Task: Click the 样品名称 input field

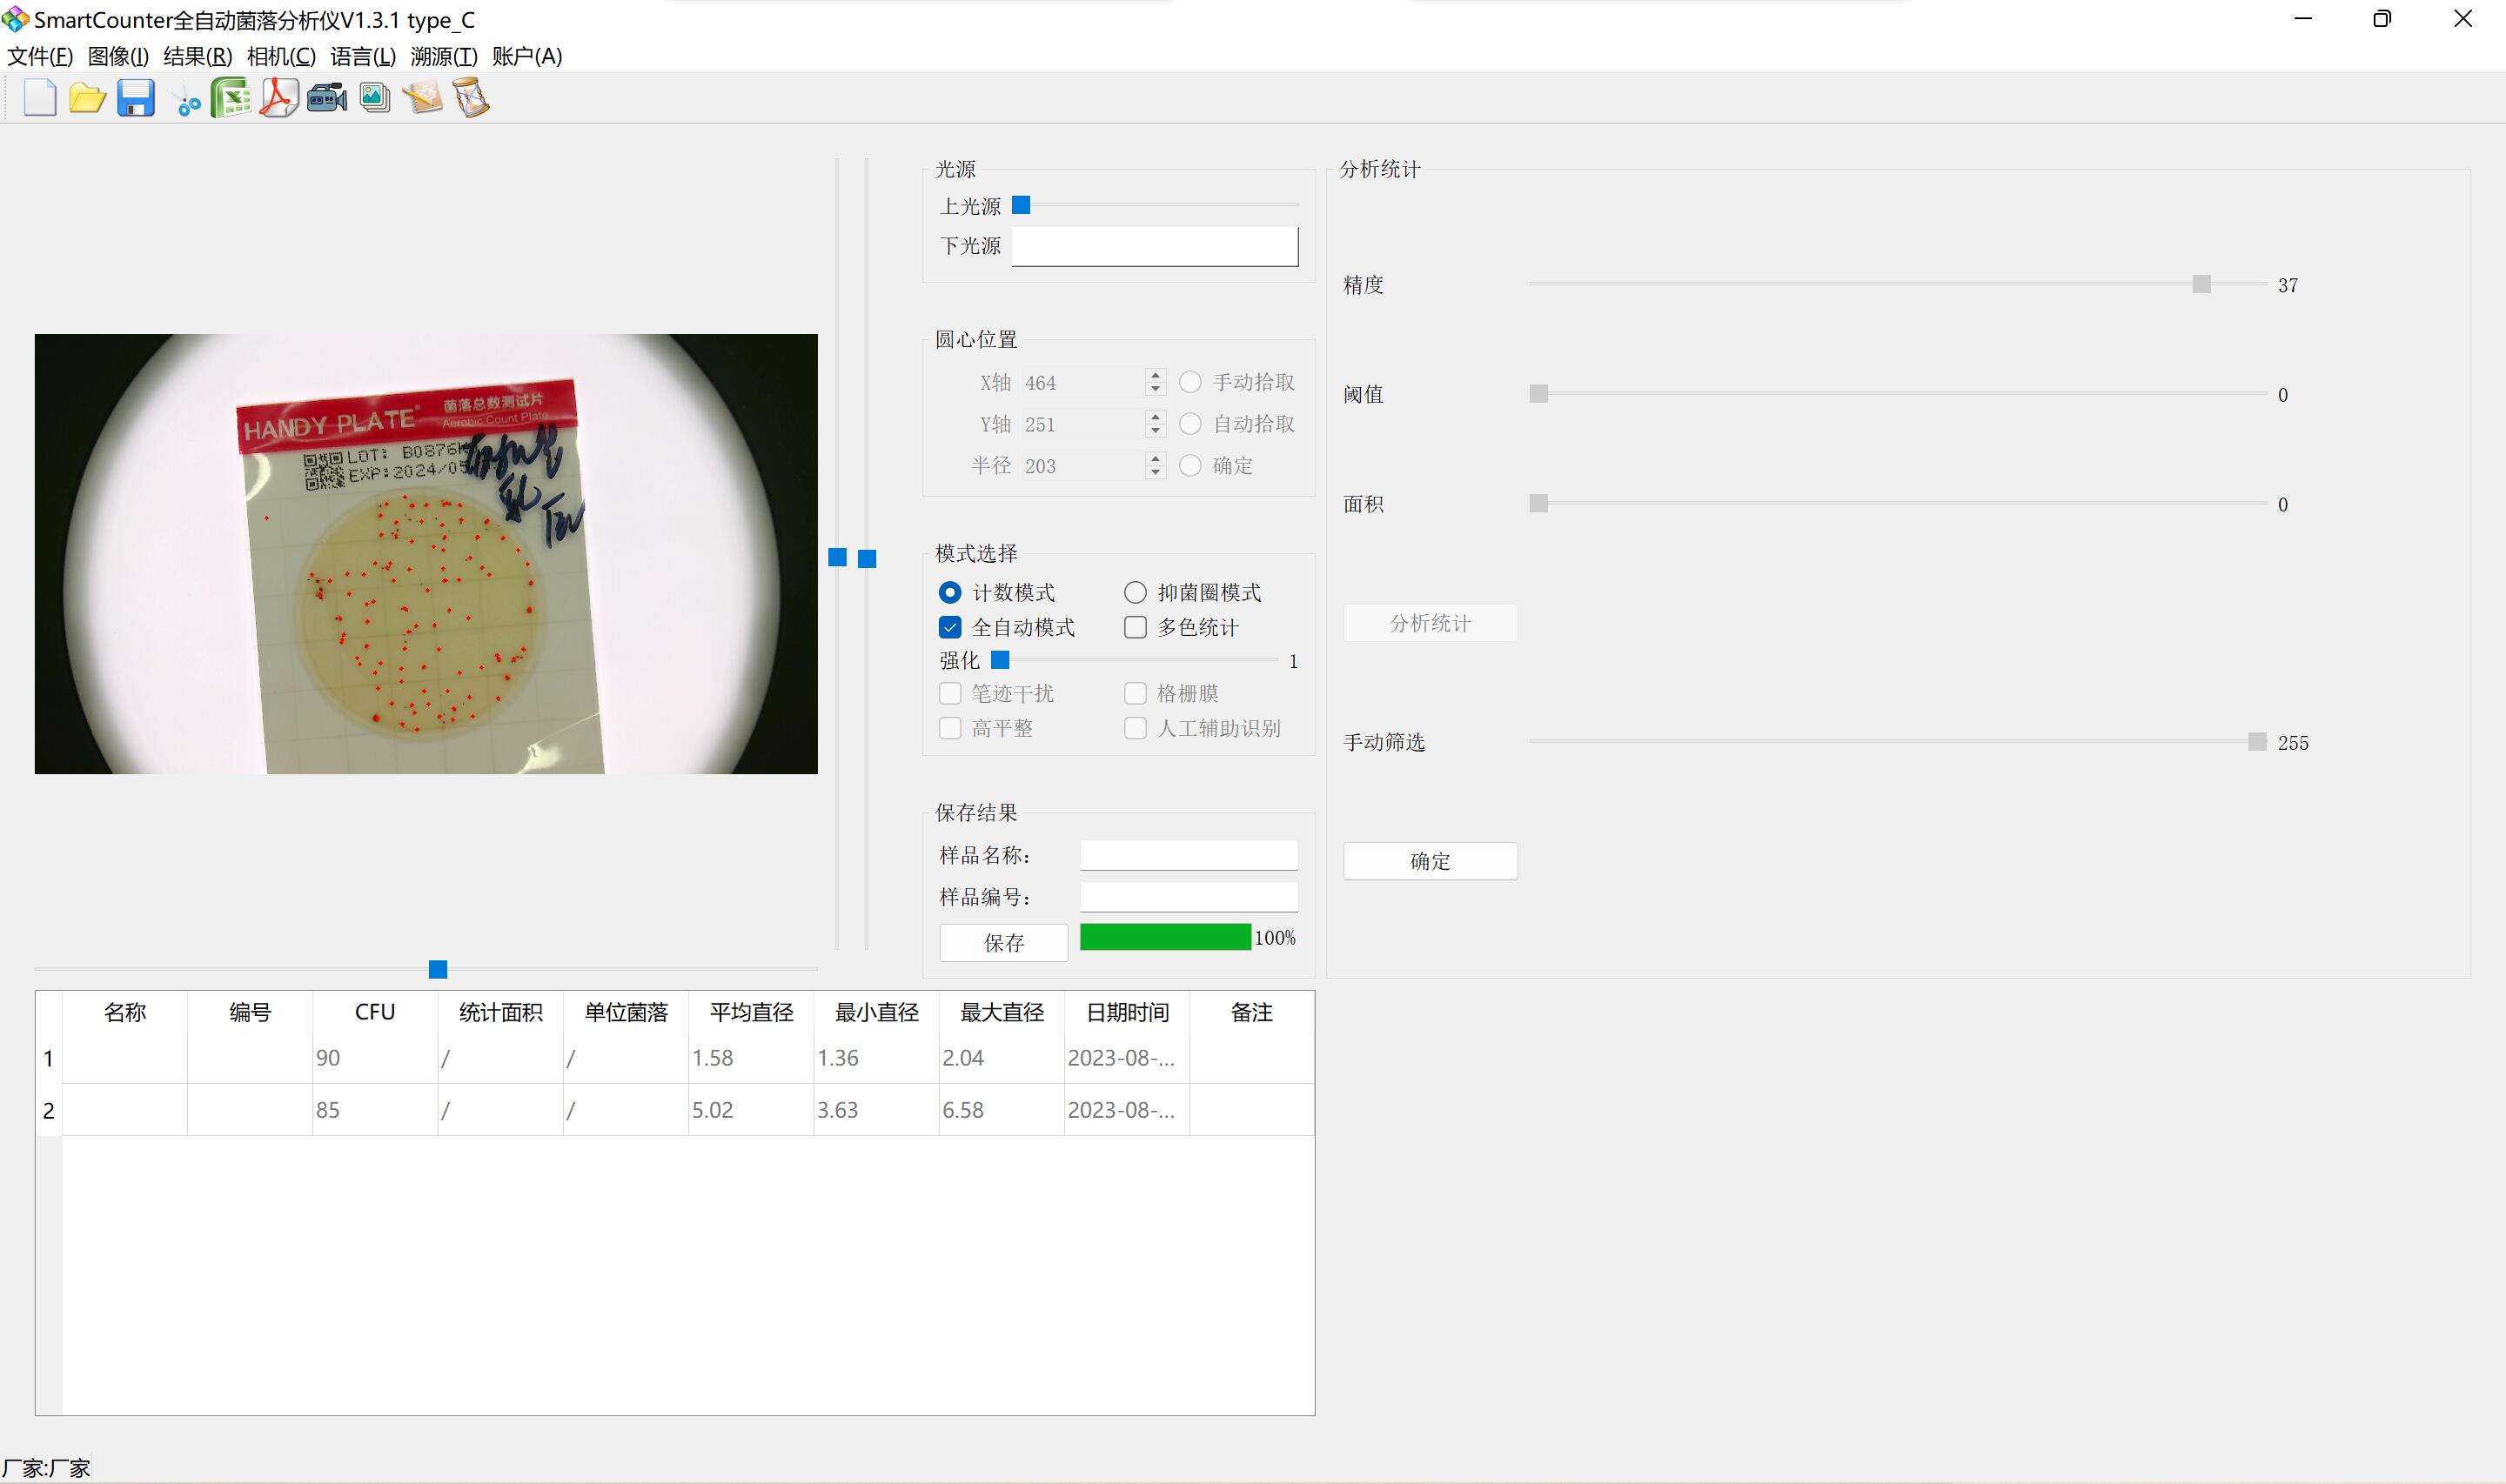Action: click(1188, 855)
